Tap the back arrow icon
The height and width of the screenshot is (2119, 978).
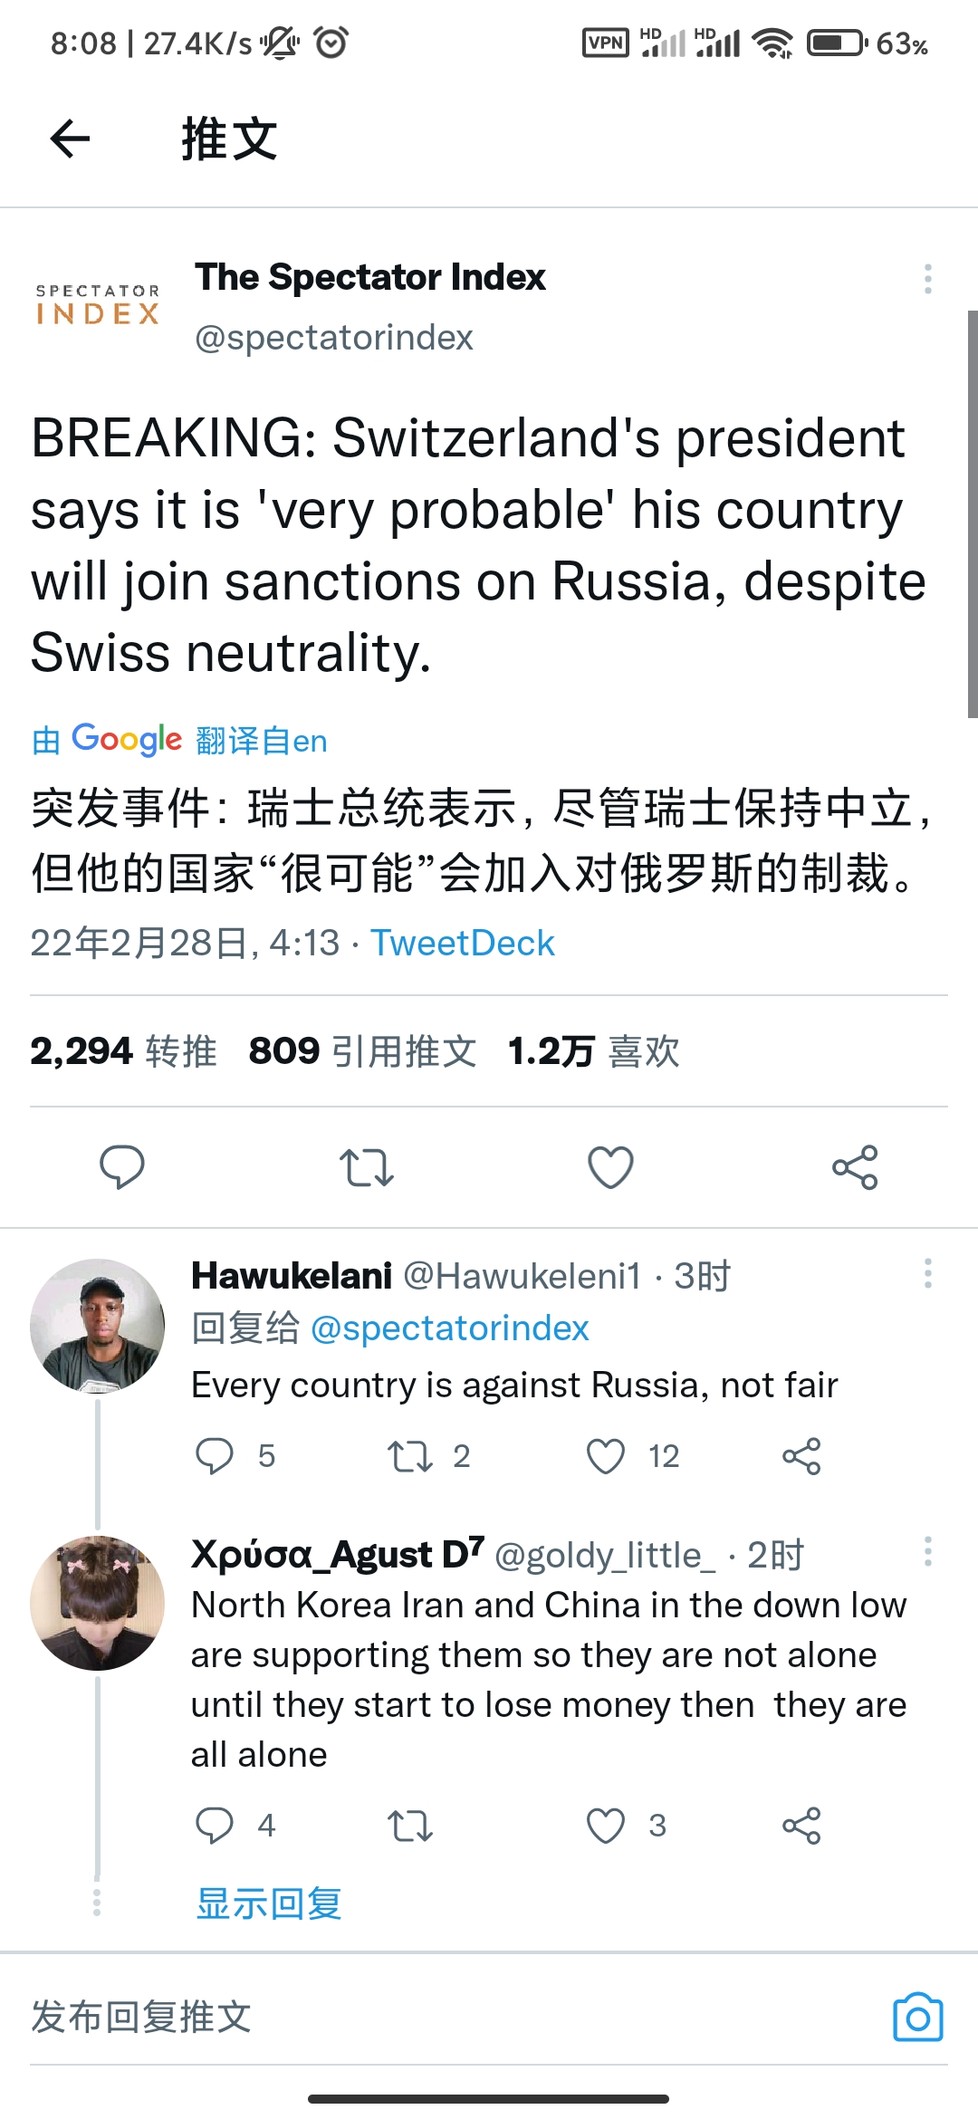(x=70, y=138)
